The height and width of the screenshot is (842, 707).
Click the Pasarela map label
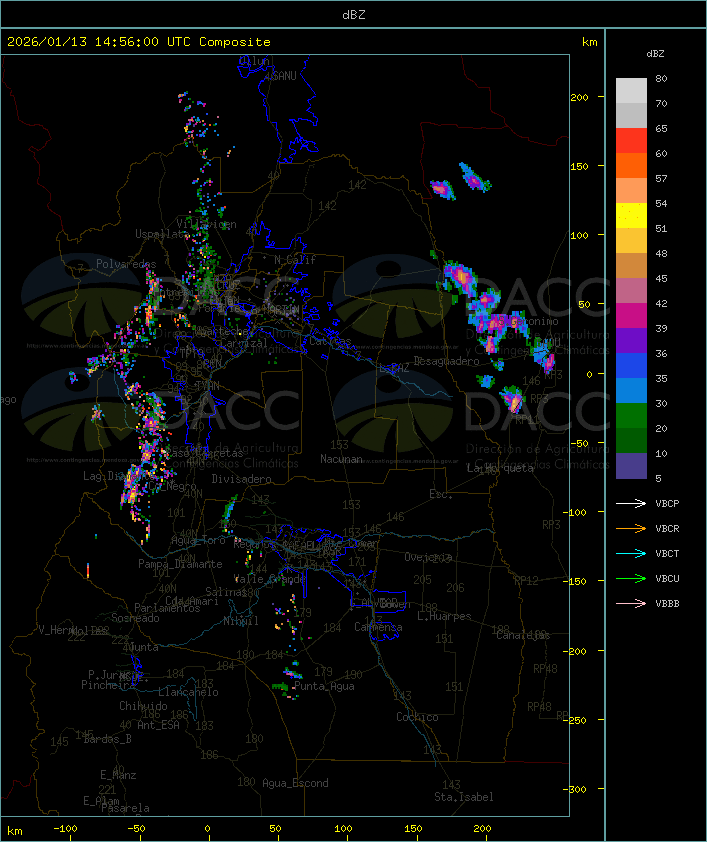pos(125,808)
